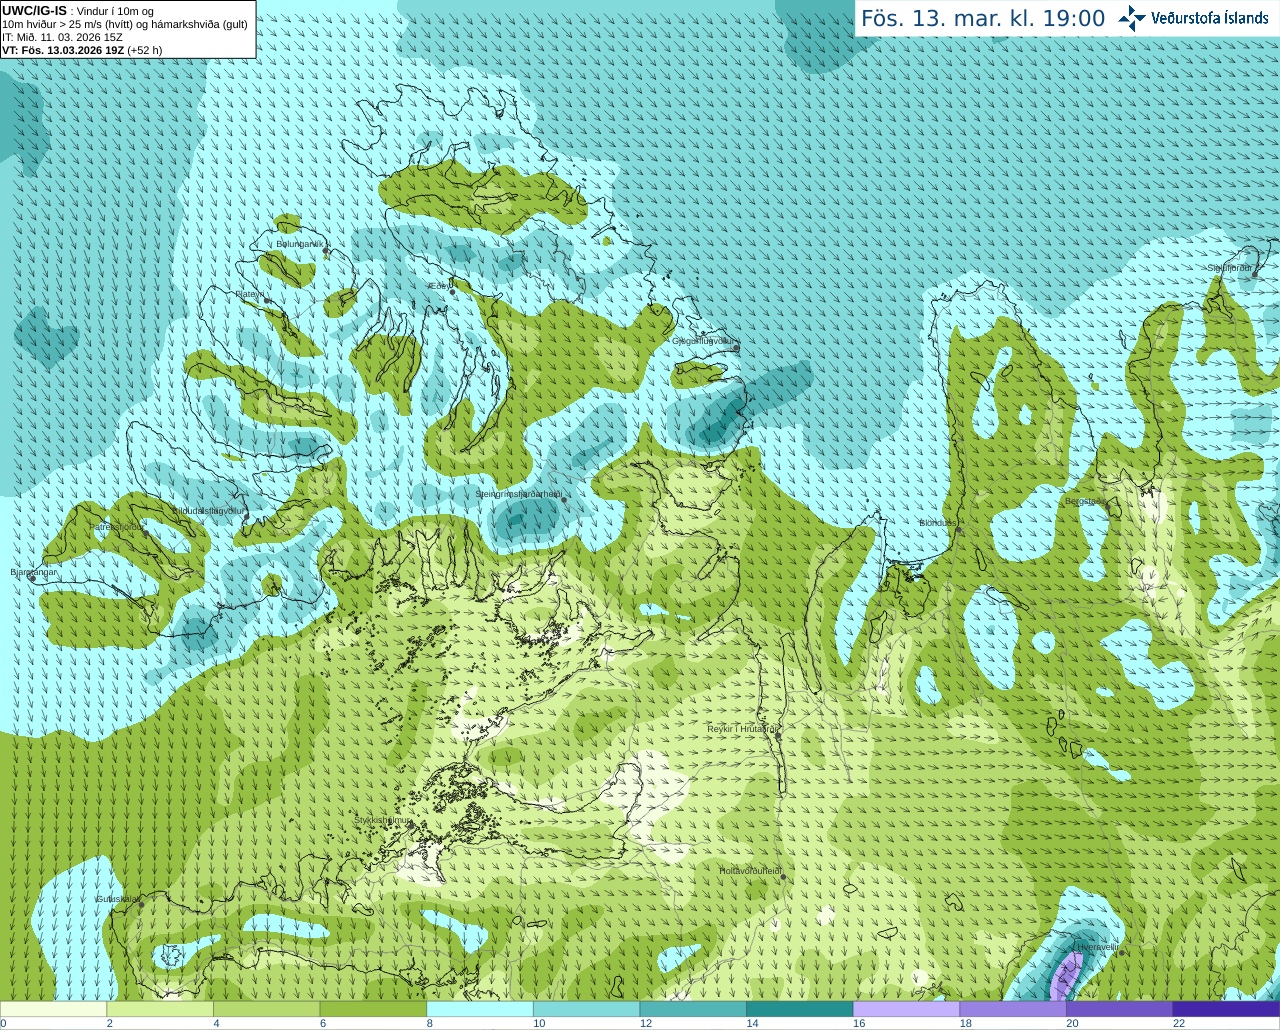Select the 20–22 m/s violet legend swatch
This screenshot has width=1280, height=1030.
tap(1119, 1009)
